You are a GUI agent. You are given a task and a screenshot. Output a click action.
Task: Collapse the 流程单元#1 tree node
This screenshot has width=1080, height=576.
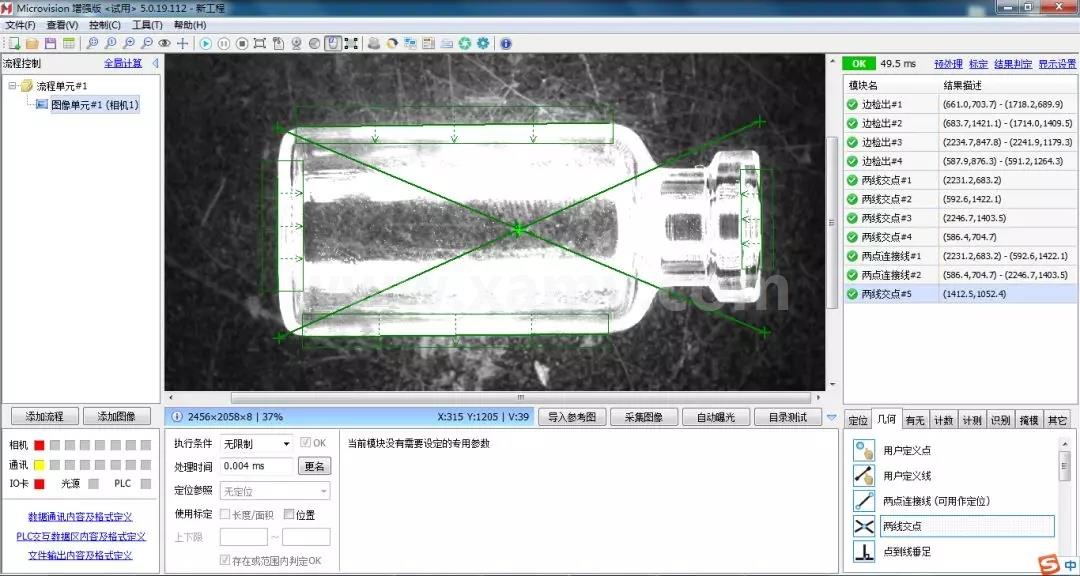12,86
